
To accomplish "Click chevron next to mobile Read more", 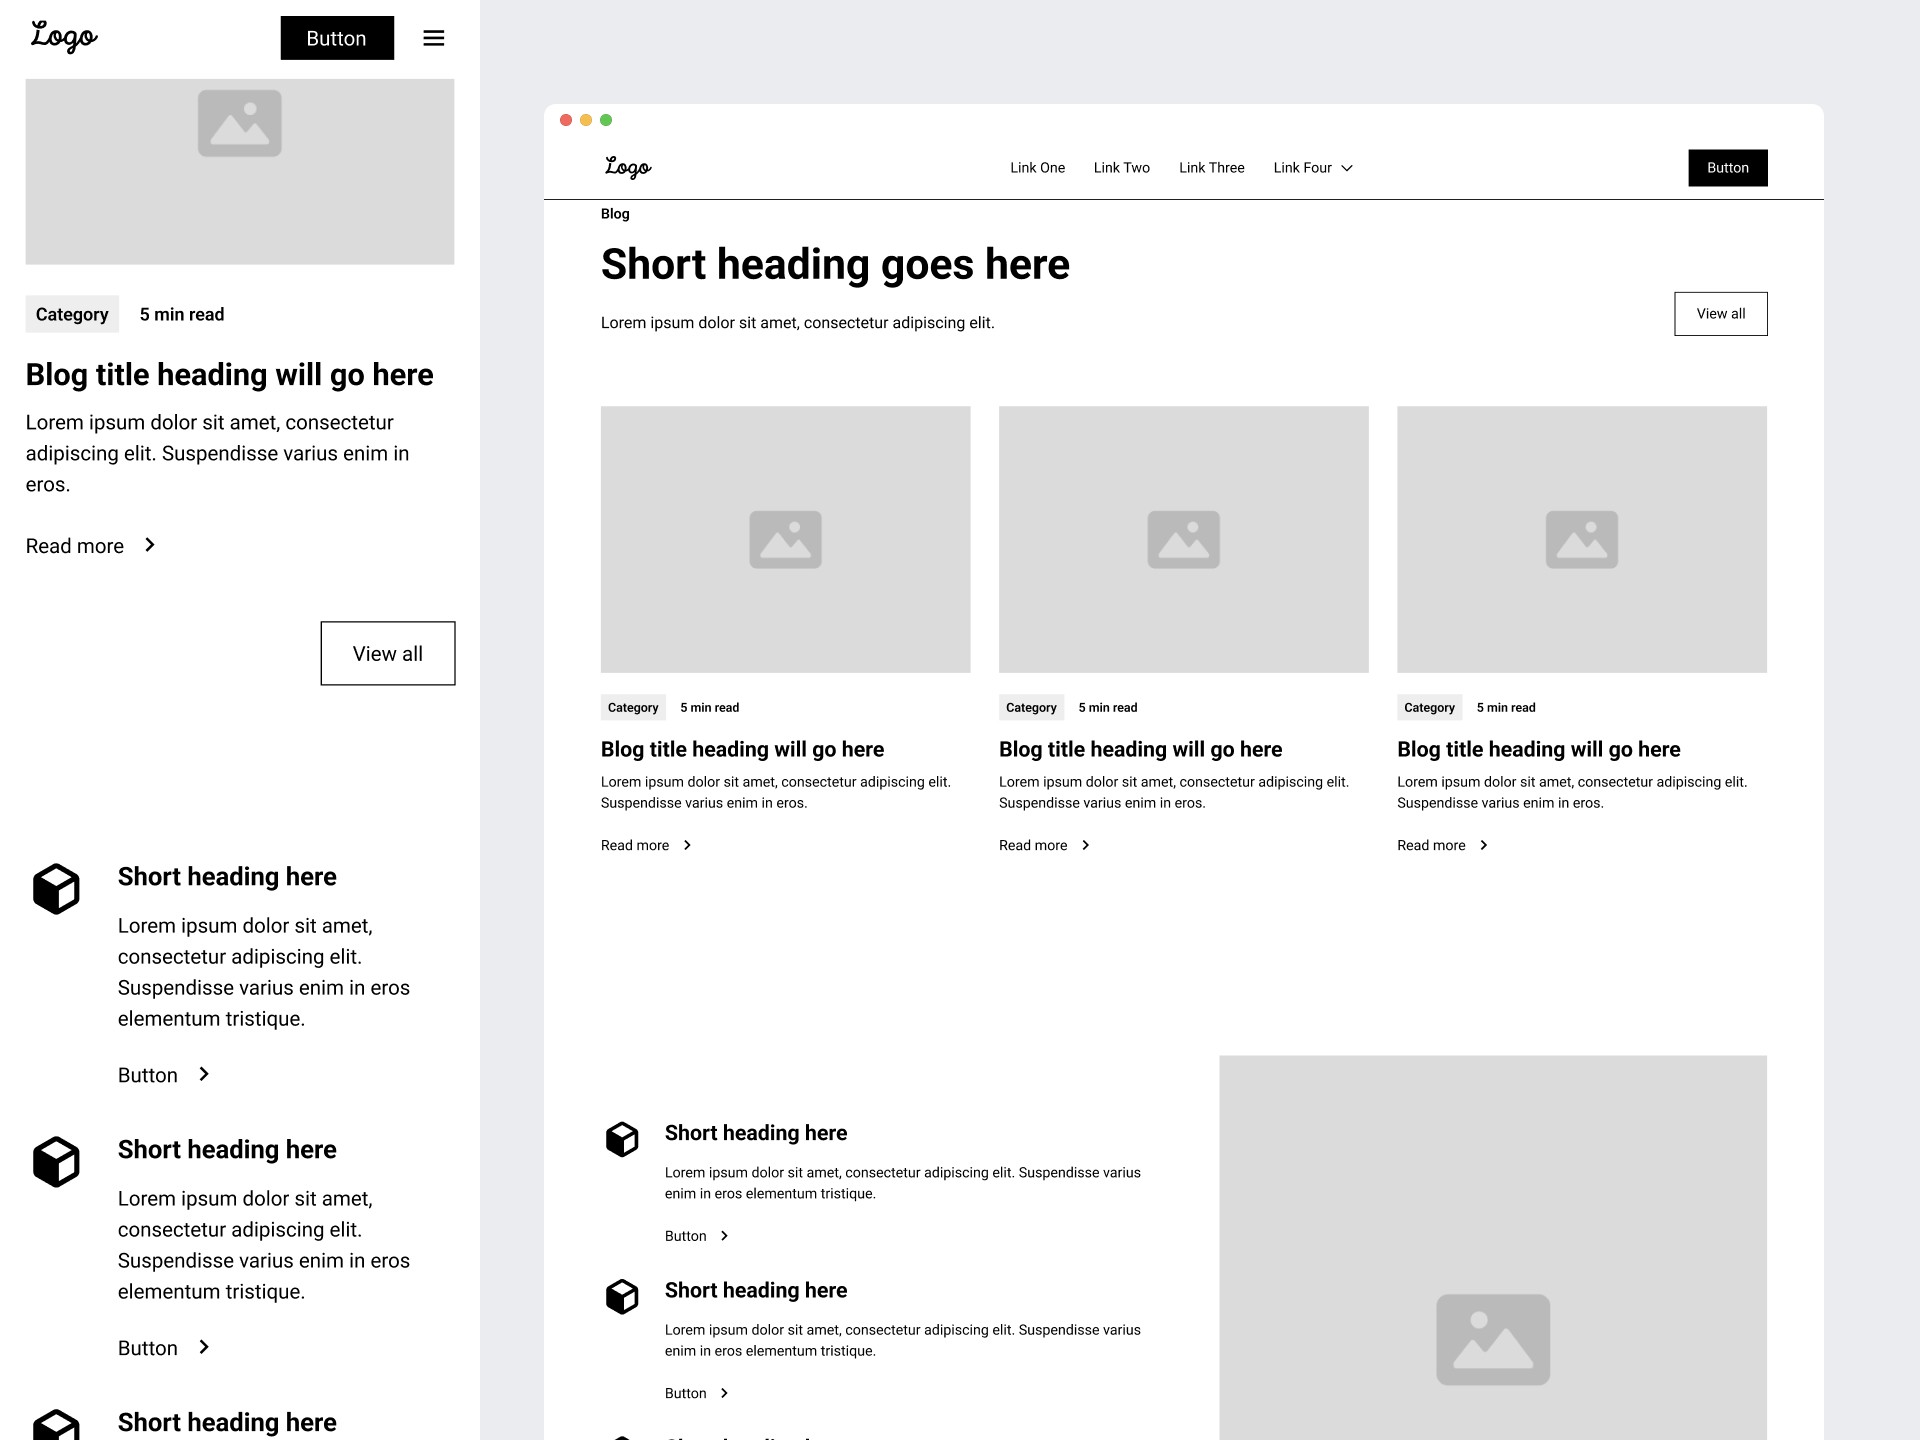I will point(150,545).
